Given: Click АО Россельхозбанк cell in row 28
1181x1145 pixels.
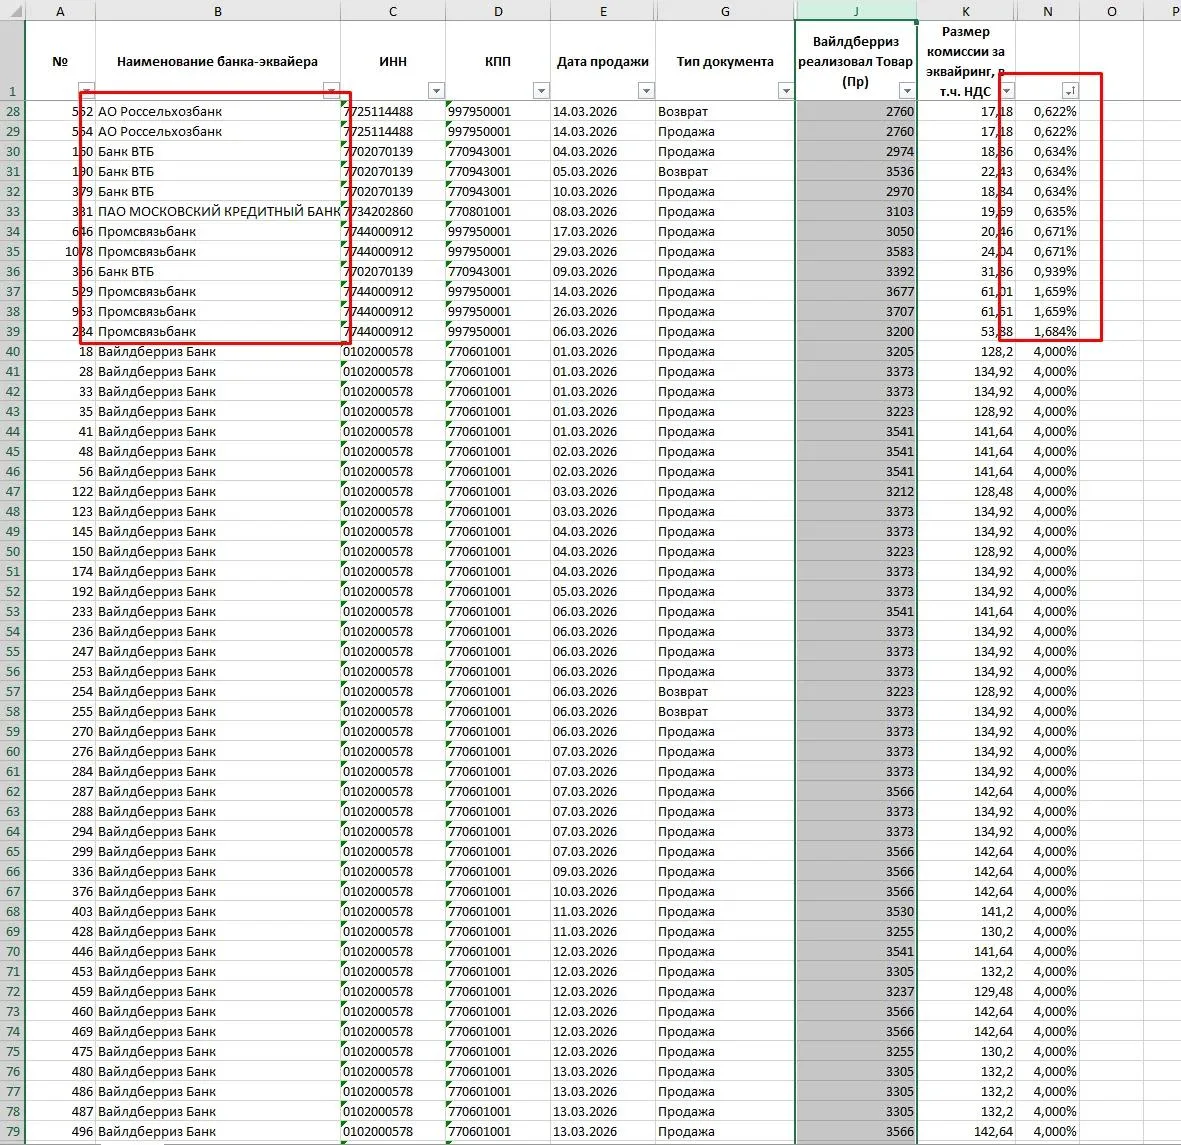Looking at the screenshot, I should (x=218, y=111).
